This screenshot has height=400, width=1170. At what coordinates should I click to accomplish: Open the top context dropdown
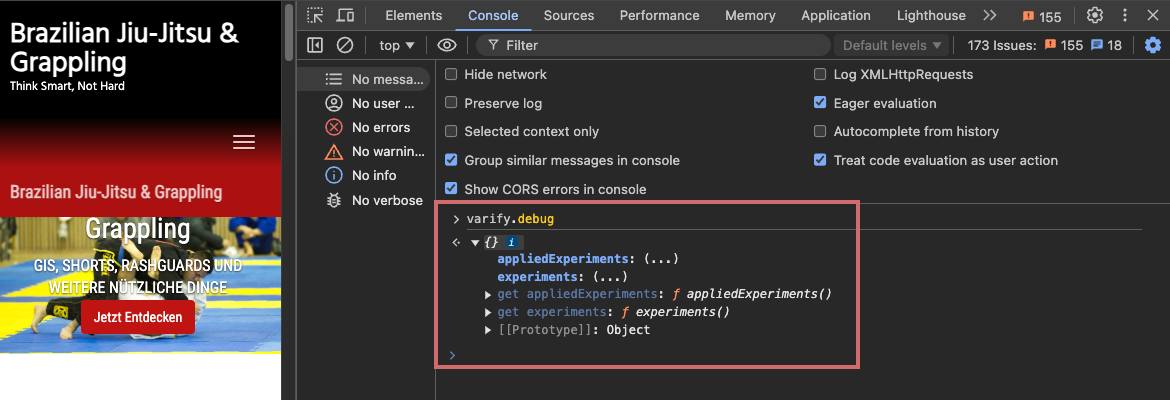point(397,46)
